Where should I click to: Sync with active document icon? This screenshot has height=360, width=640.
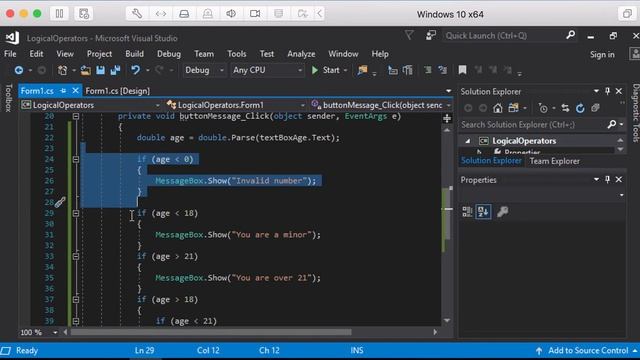point(565,108)
